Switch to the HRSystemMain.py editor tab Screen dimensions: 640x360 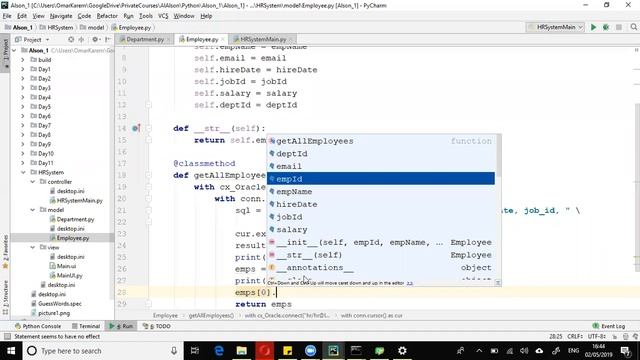tap(263, 39)
